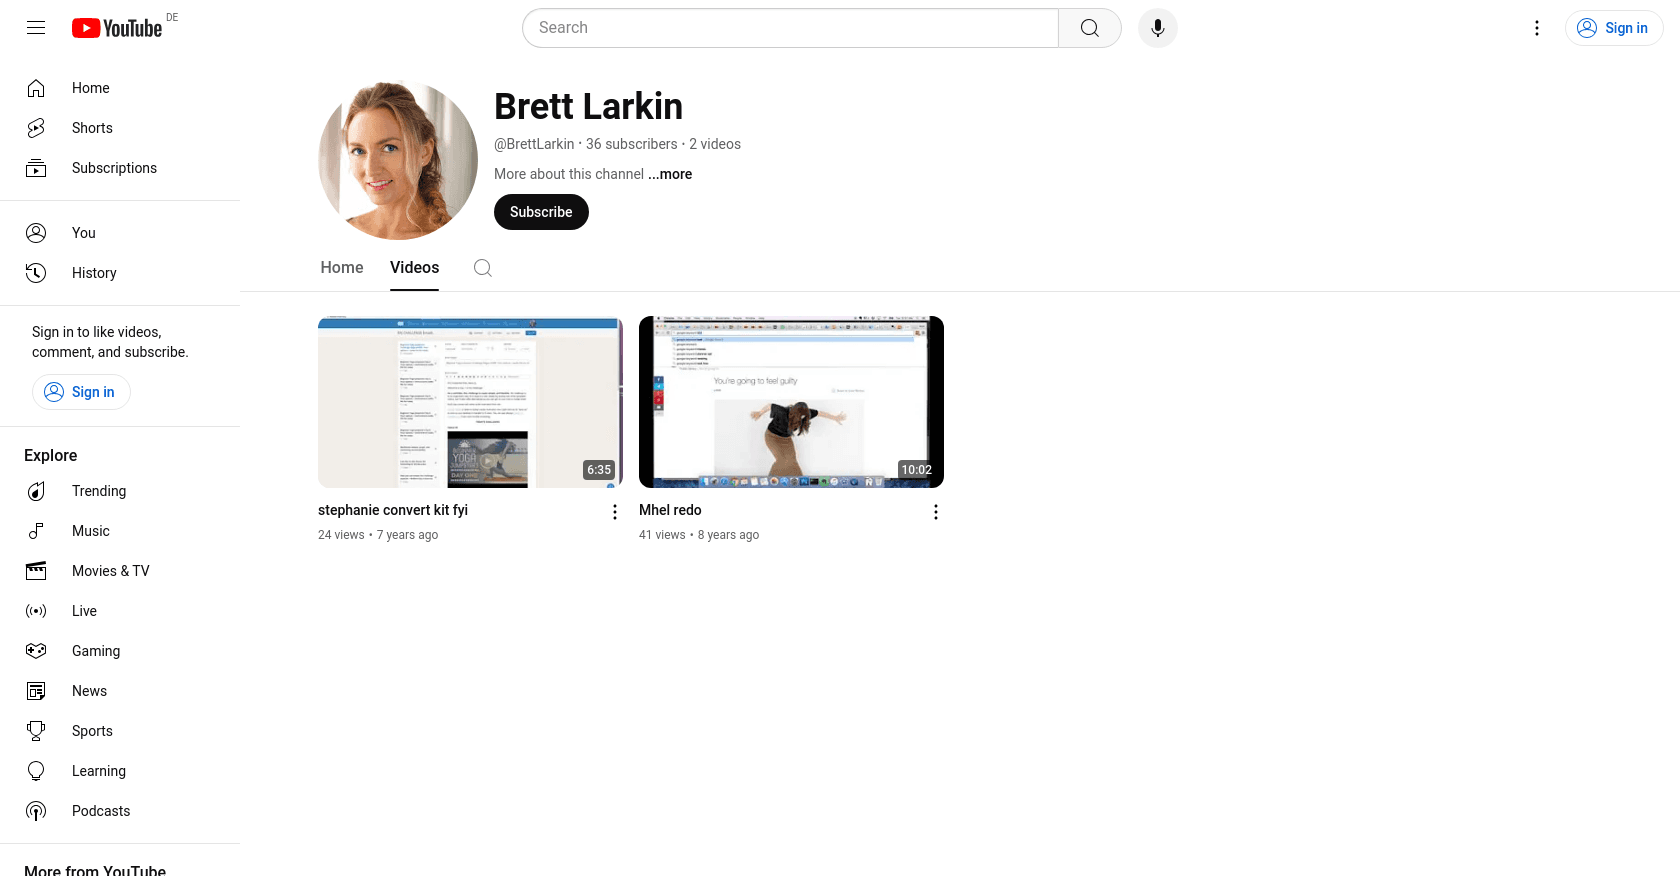Start voice search with microphone
Screen dimensions: 1680x876
[x=1157, y=28]
